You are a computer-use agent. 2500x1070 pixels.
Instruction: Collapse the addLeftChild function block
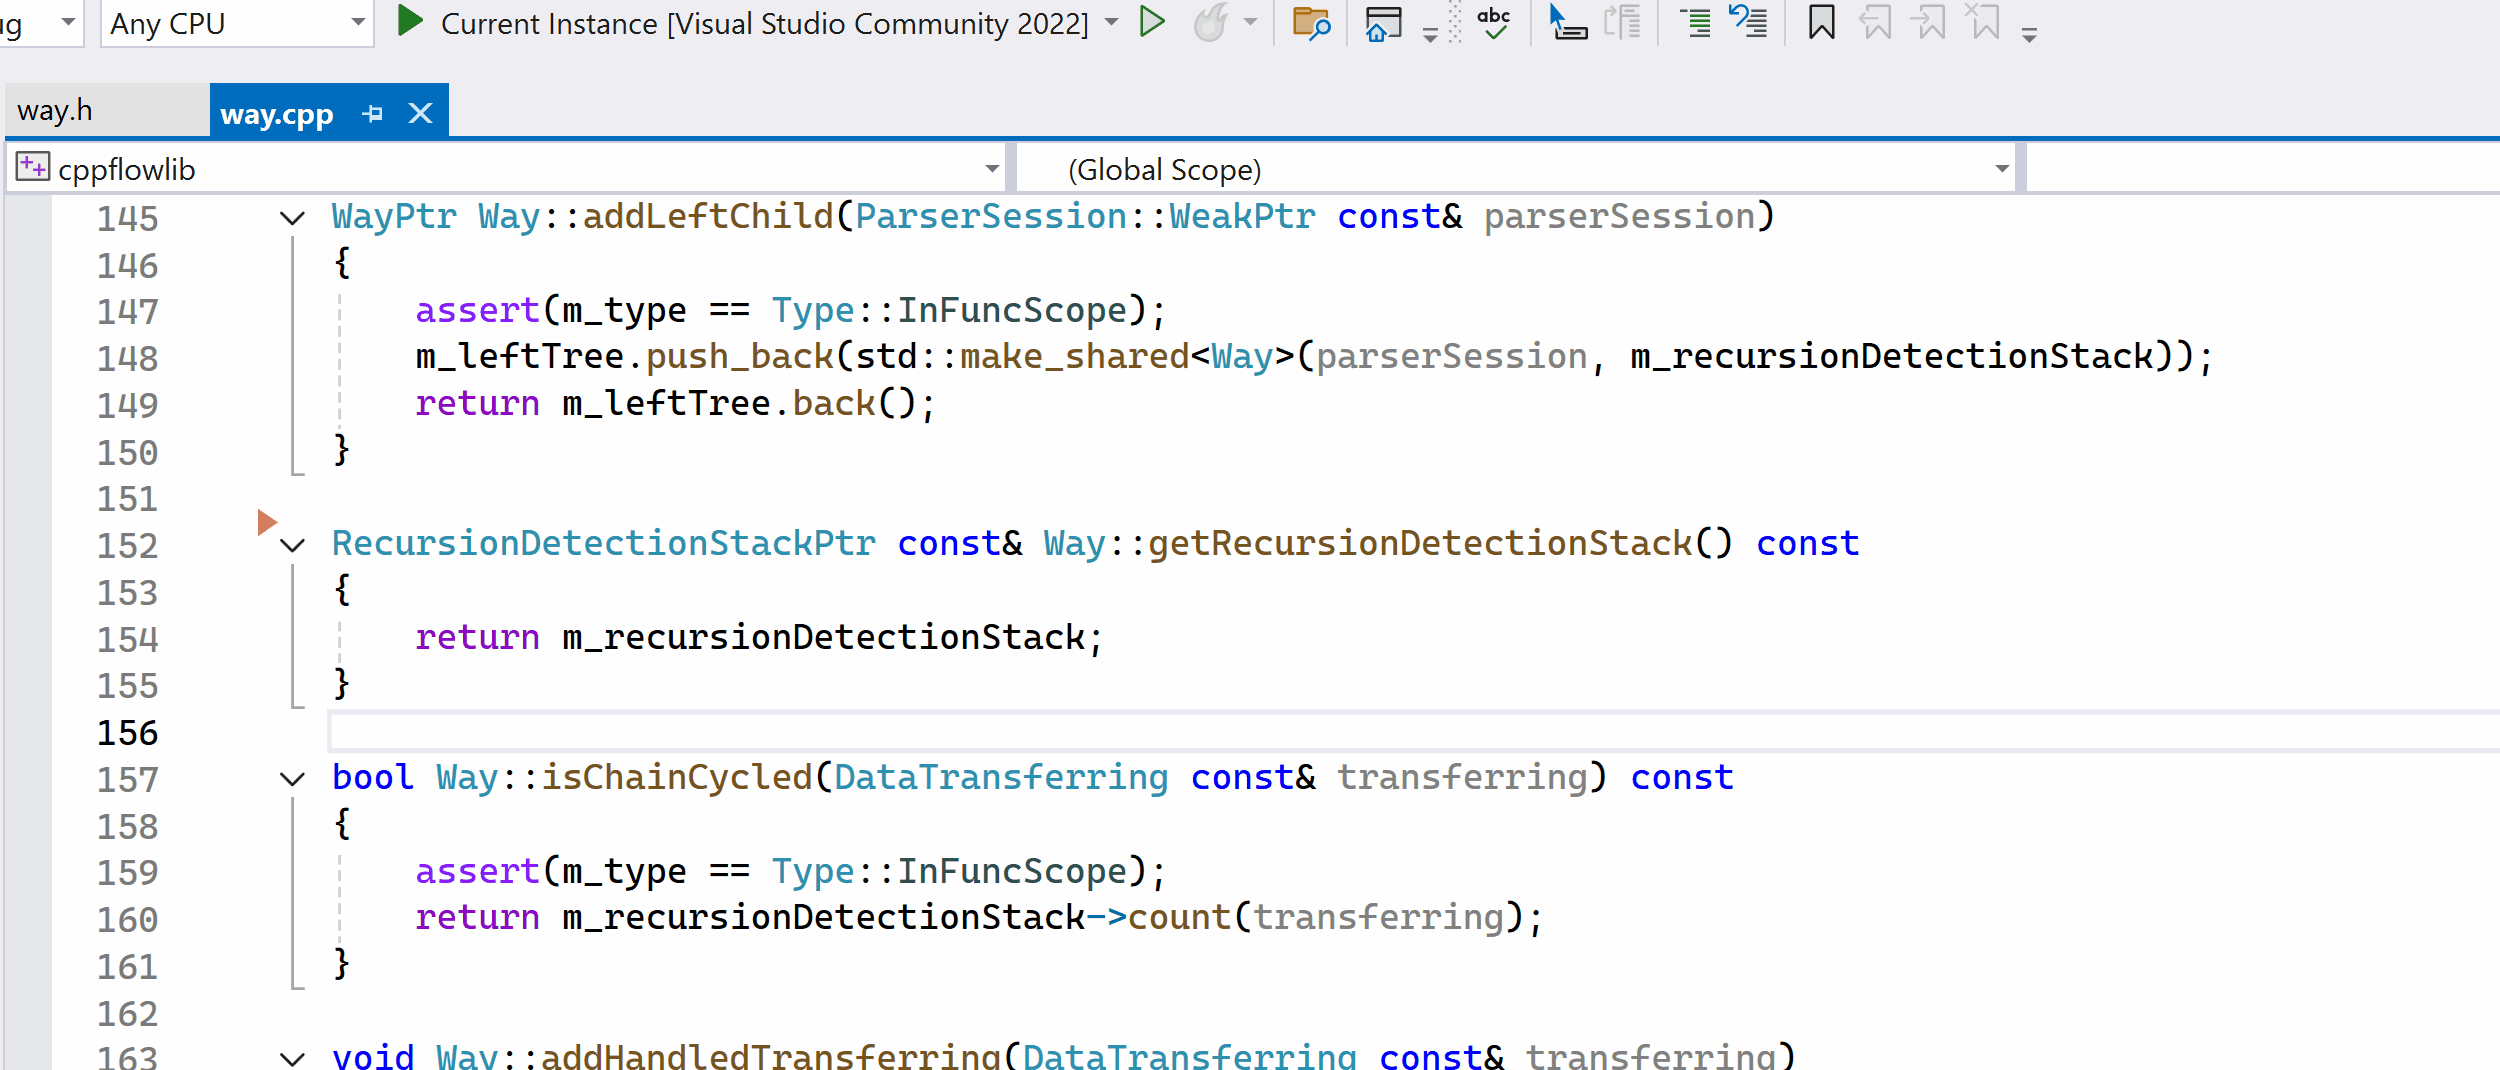click(292, 218)
